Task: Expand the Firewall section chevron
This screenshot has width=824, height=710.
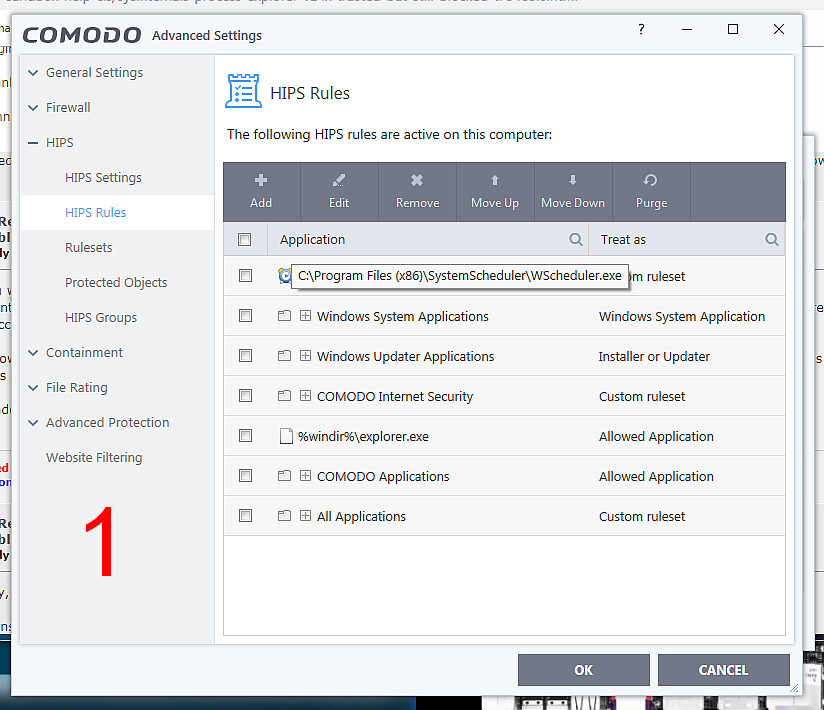Action: click(33, 108)
